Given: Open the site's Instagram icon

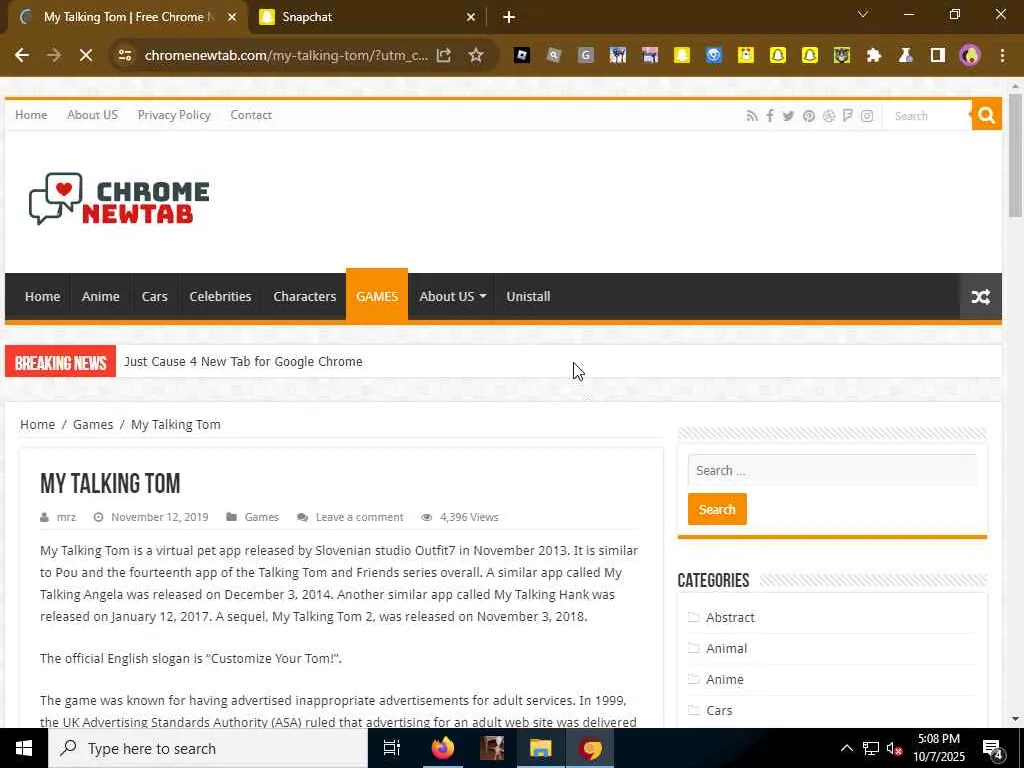Looking at the screenshot, I should 867,116.
